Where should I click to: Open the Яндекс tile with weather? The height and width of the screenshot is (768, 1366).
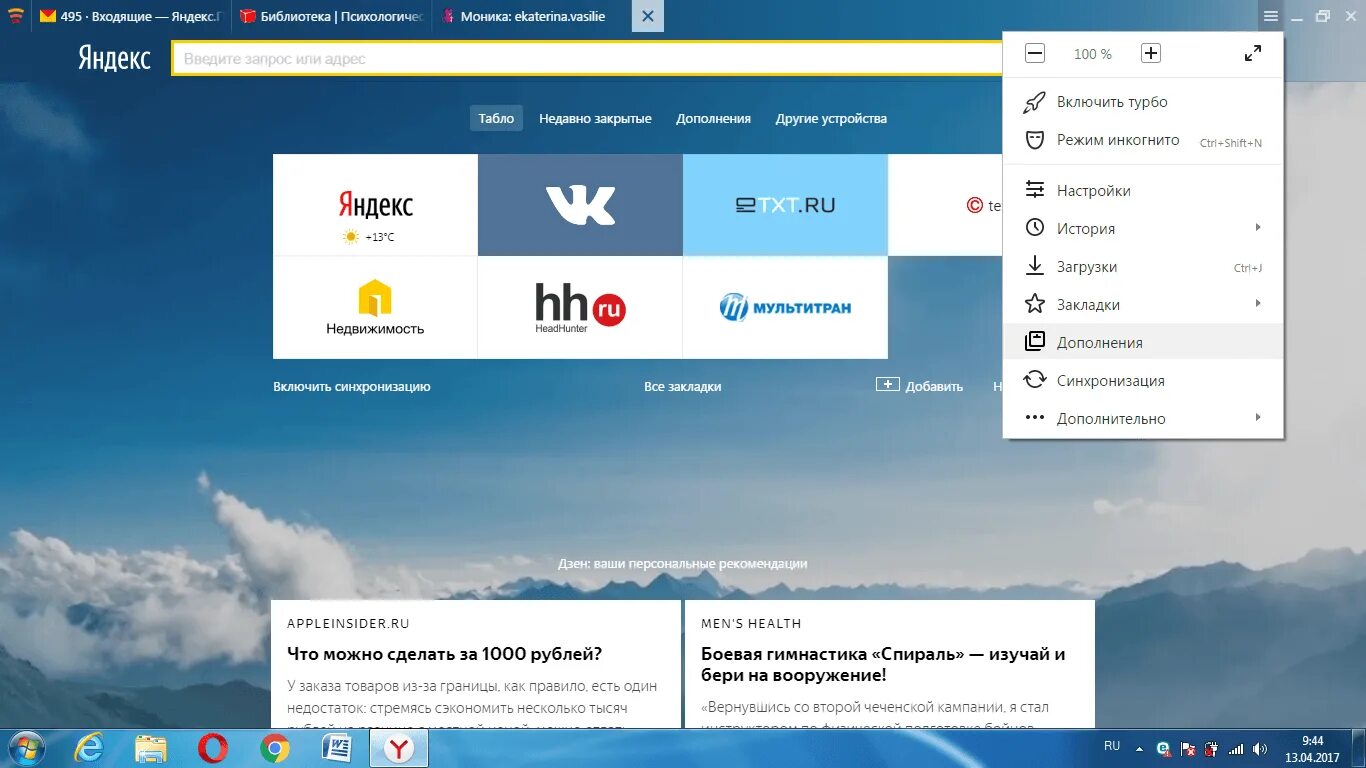[375, 205]
